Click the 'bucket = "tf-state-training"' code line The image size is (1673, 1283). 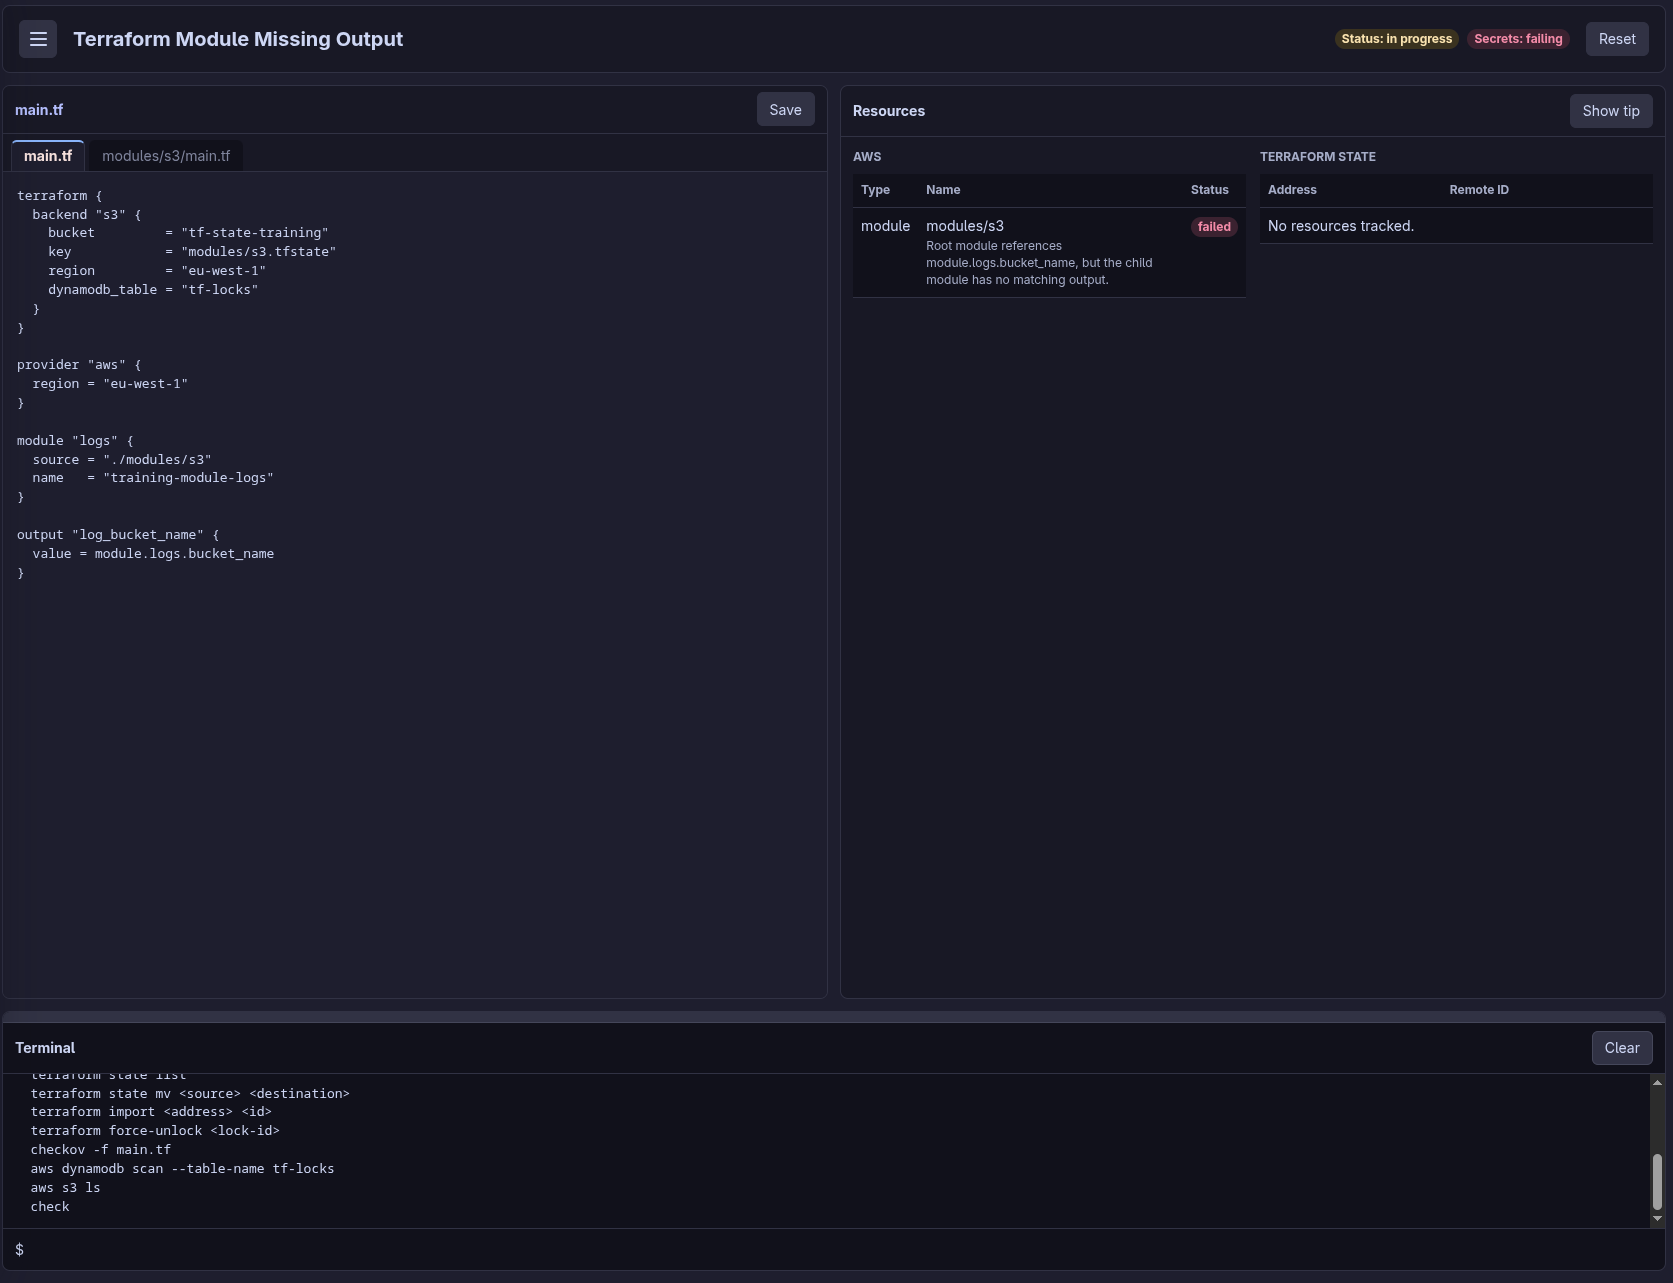click(188, 233)
